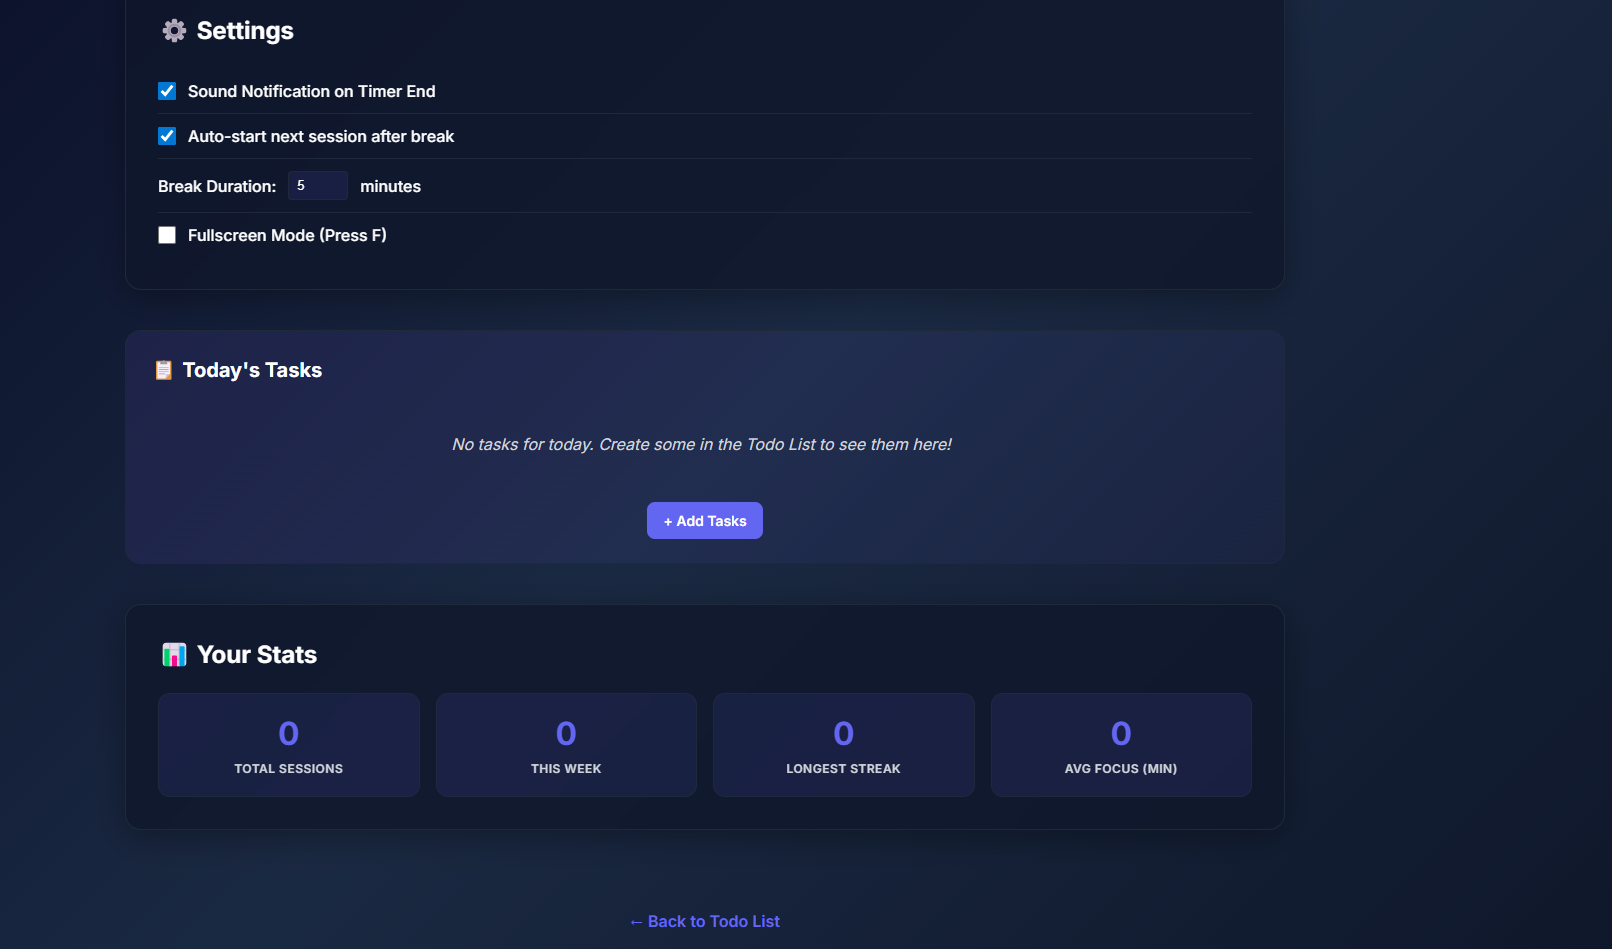The height and width of the screenshot is (949, 1612).
Task: Click the Avg Focus (Min) stat card
Action: tap(1120, 745)
